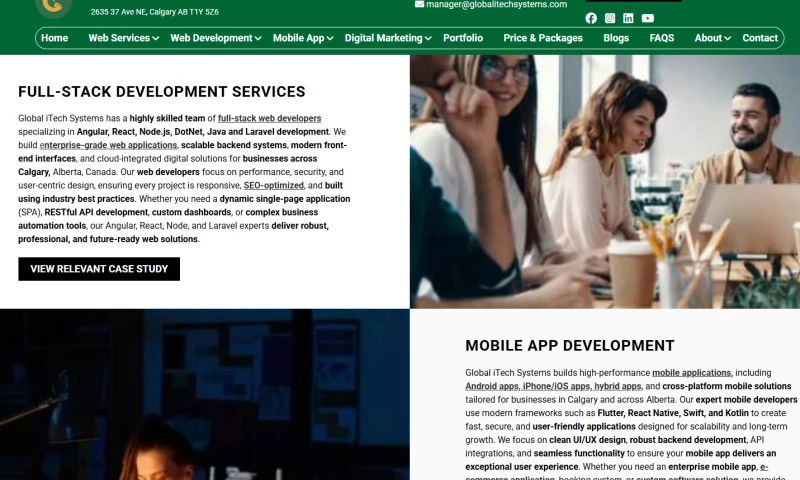Open the LinkedIn social icon

pyautogui.click(x=628, y=18)
